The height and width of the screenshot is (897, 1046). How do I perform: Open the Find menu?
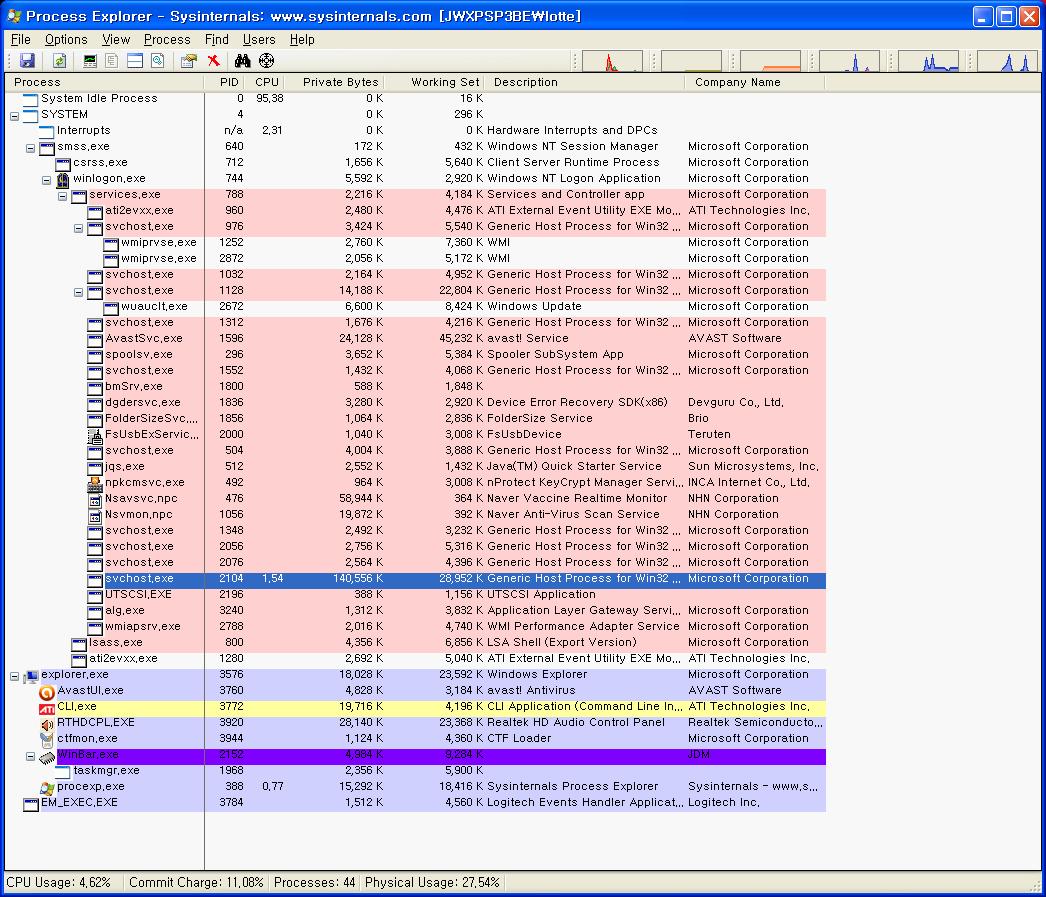click(x=216, y=39)
